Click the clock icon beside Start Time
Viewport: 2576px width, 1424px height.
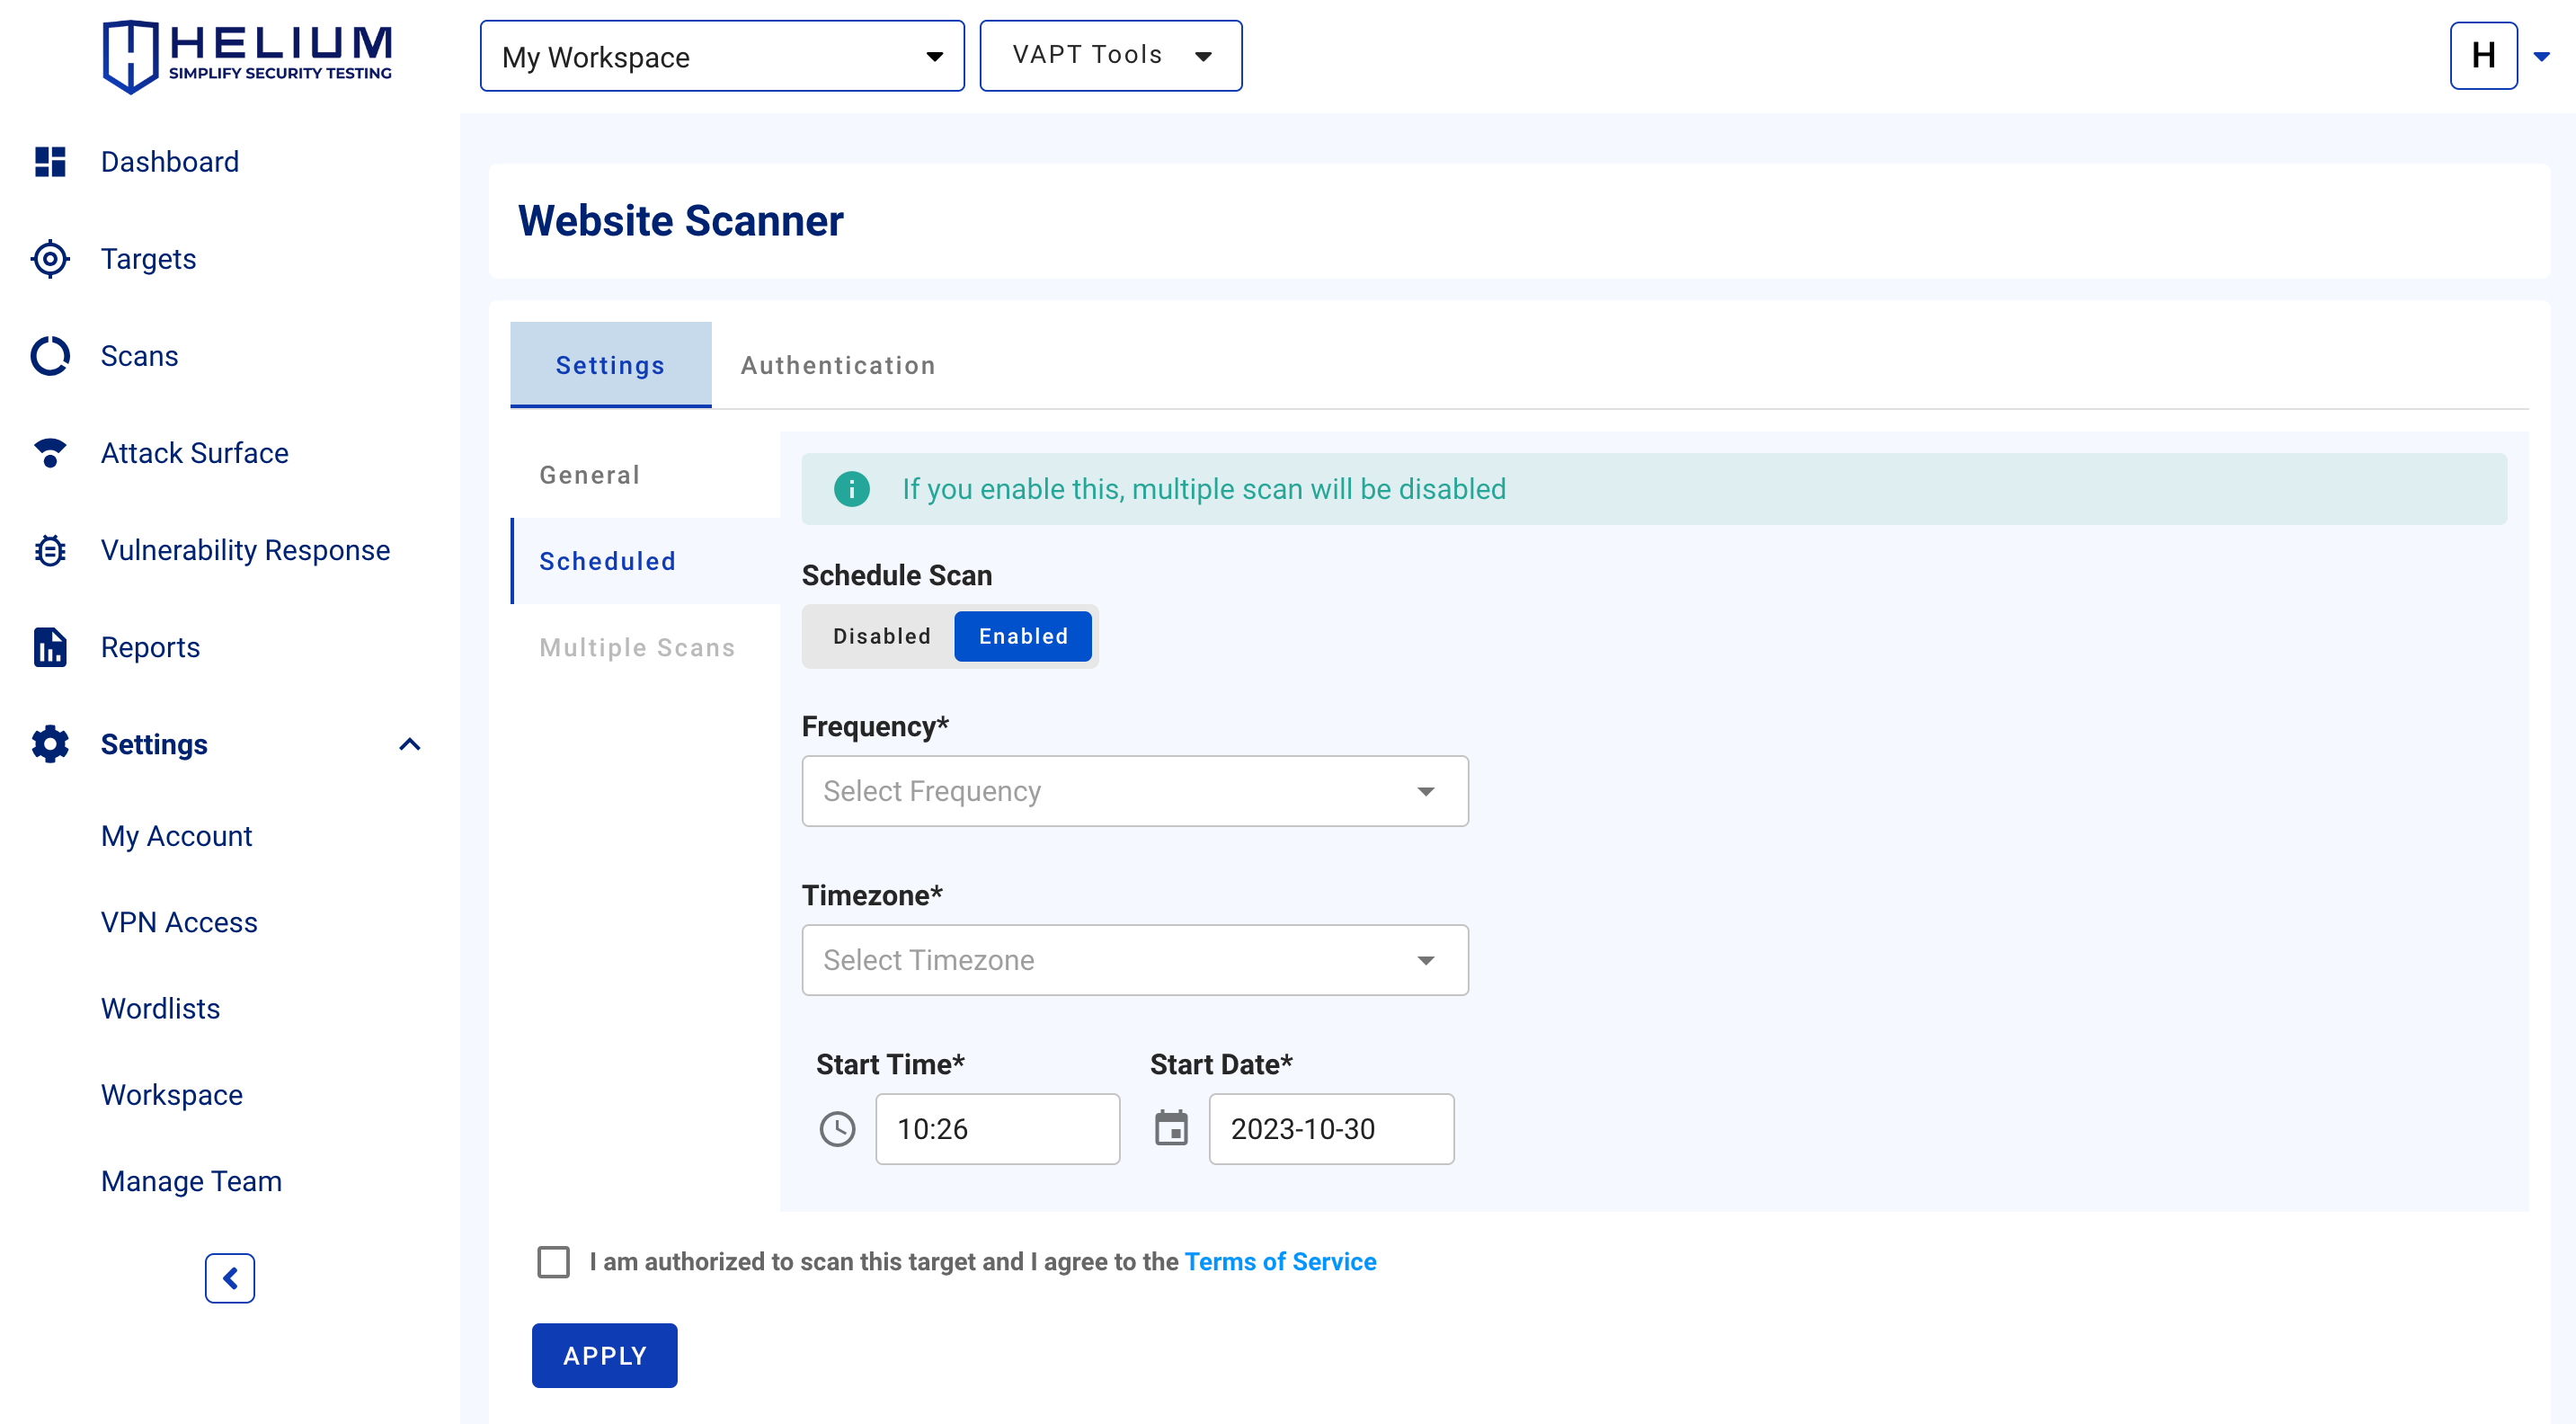coord(837,1129)
